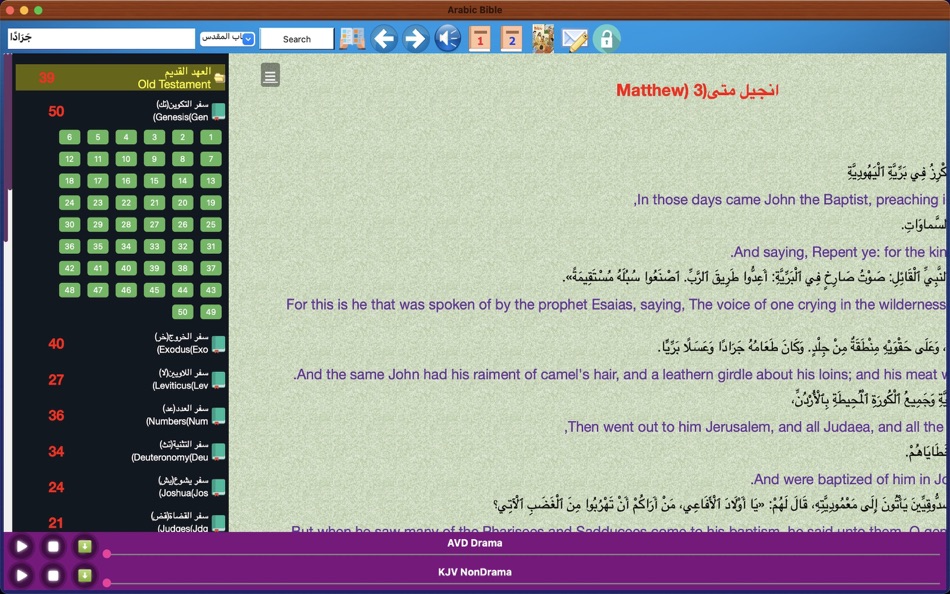The width and height of the screenshot is (950, 594).
Task: Open the dual-page reading view icon
Action: 352,39
